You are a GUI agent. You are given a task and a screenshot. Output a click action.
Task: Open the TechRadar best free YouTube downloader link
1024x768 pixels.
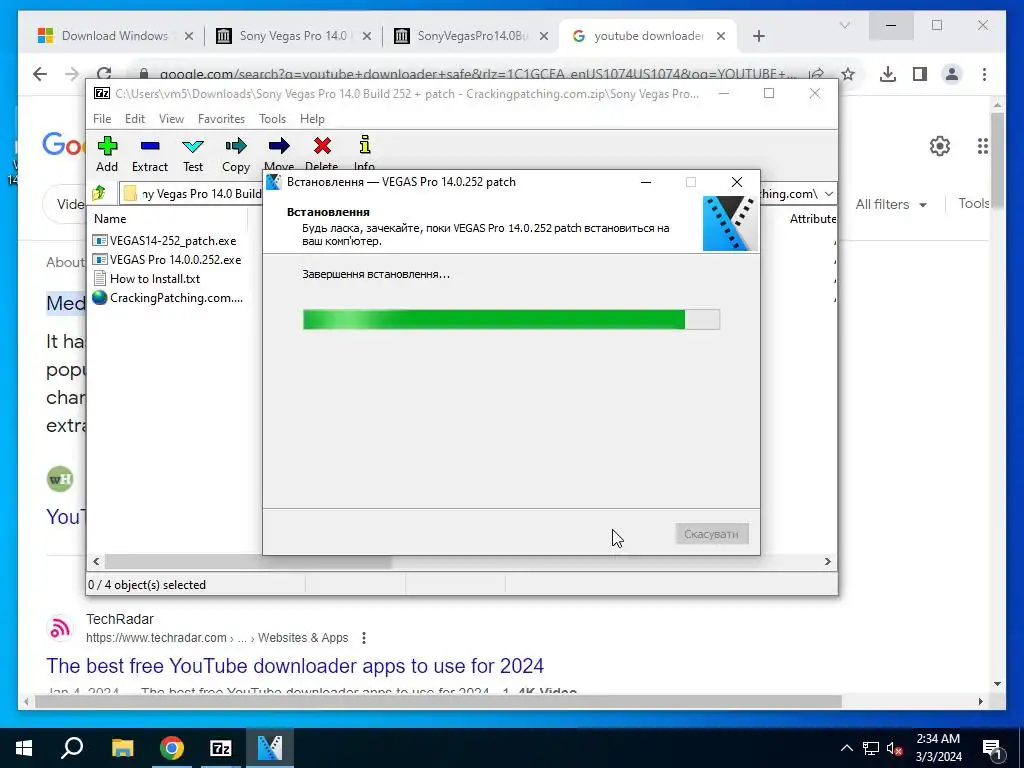point(295,665)
